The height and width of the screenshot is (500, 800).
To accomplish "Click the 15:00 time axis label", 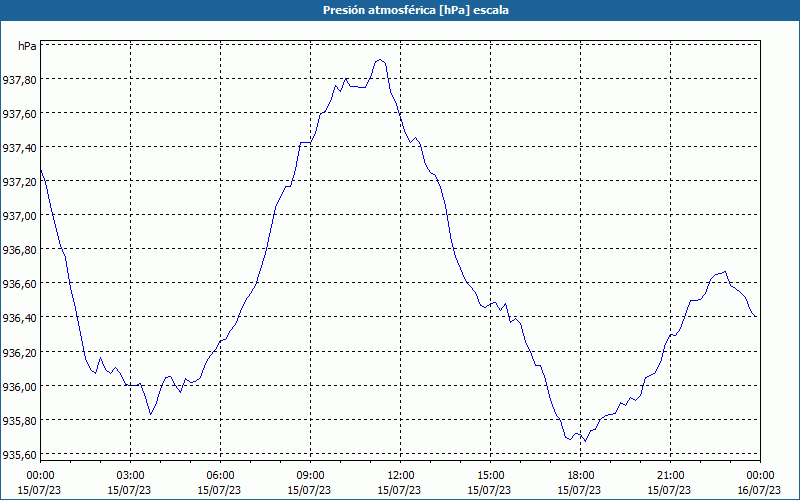I will click(490, 476).
